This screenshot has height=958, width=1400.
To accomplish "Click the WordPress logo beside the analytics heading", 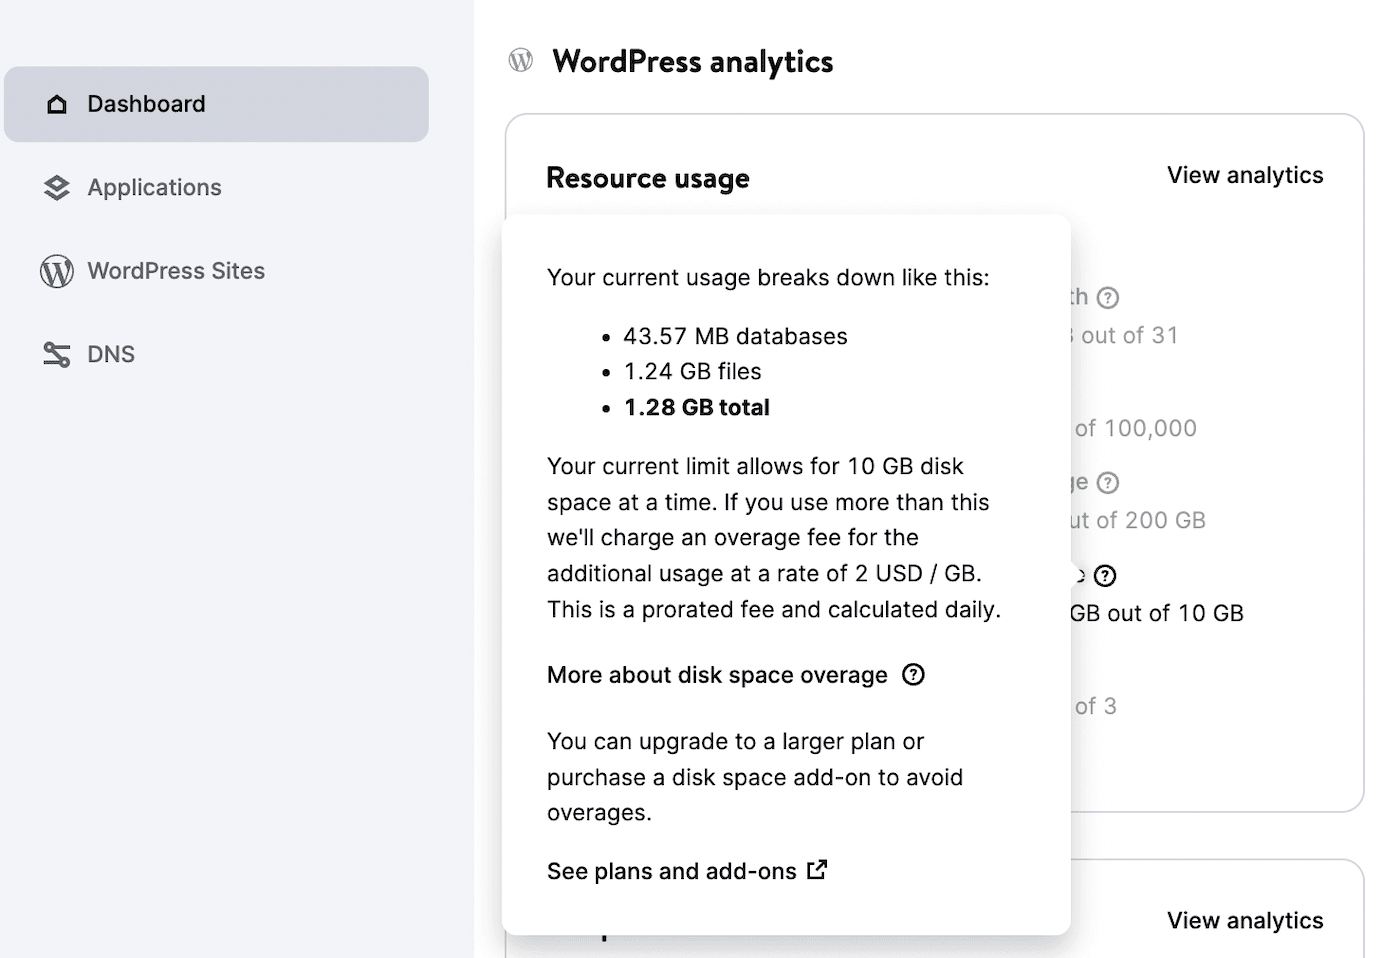I will click(520, 60).
